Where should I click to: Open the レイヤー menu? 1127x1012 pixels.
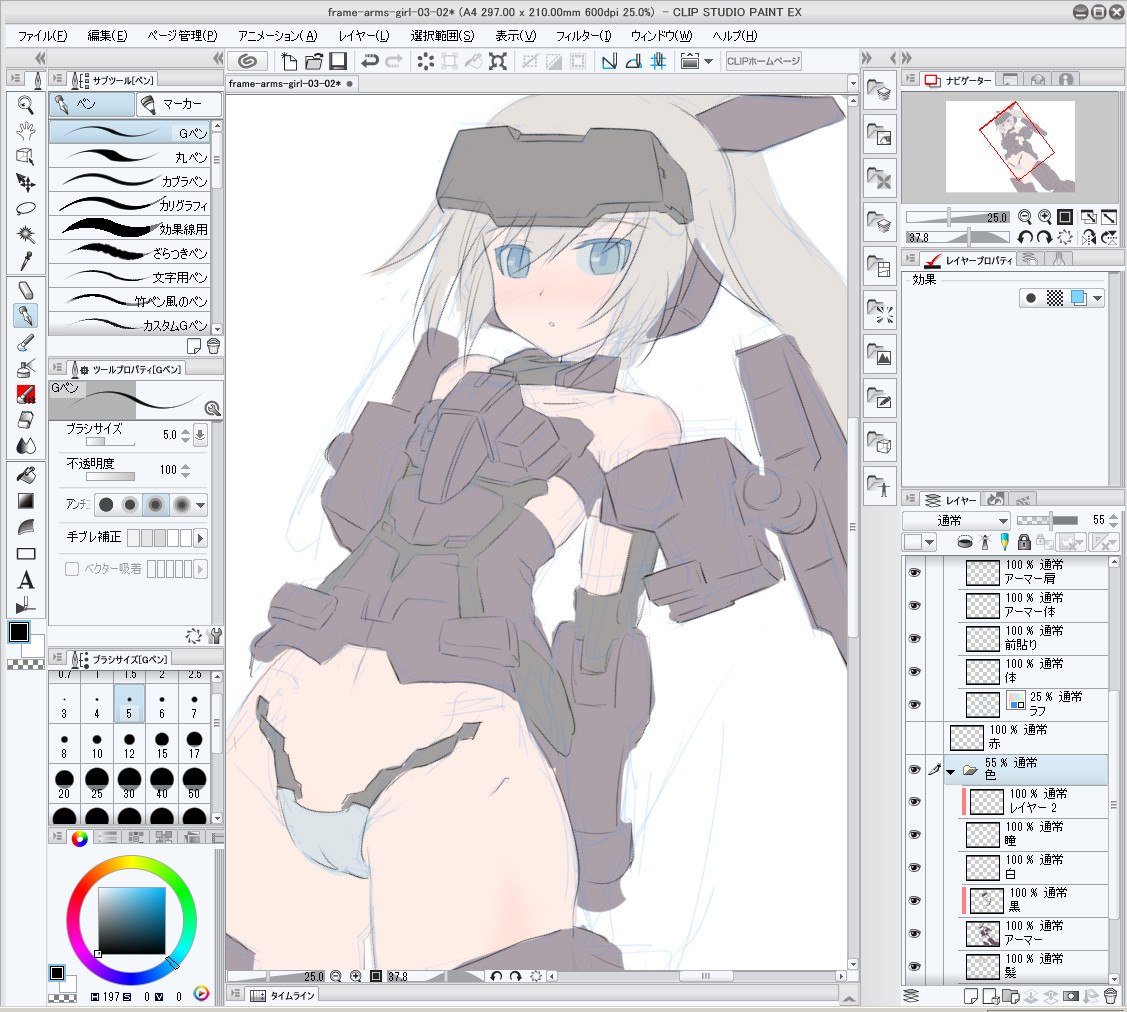point(364,36)
